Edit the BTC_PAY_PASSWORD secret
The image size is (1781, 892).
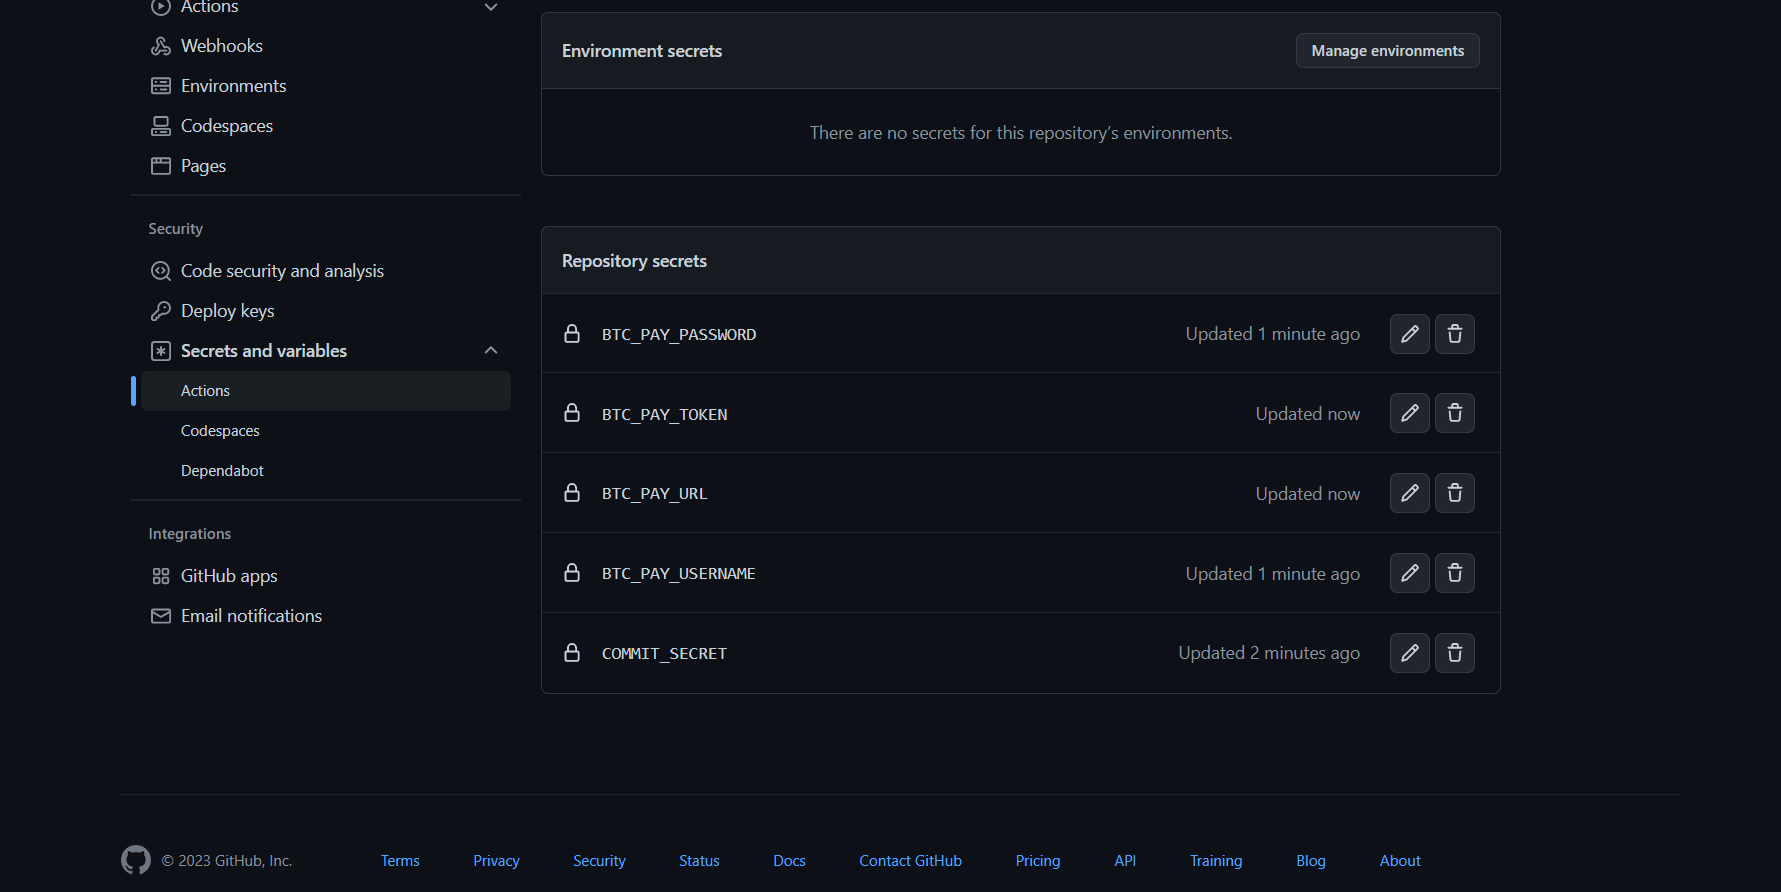pyautogui.click(x=1409, y=334)
